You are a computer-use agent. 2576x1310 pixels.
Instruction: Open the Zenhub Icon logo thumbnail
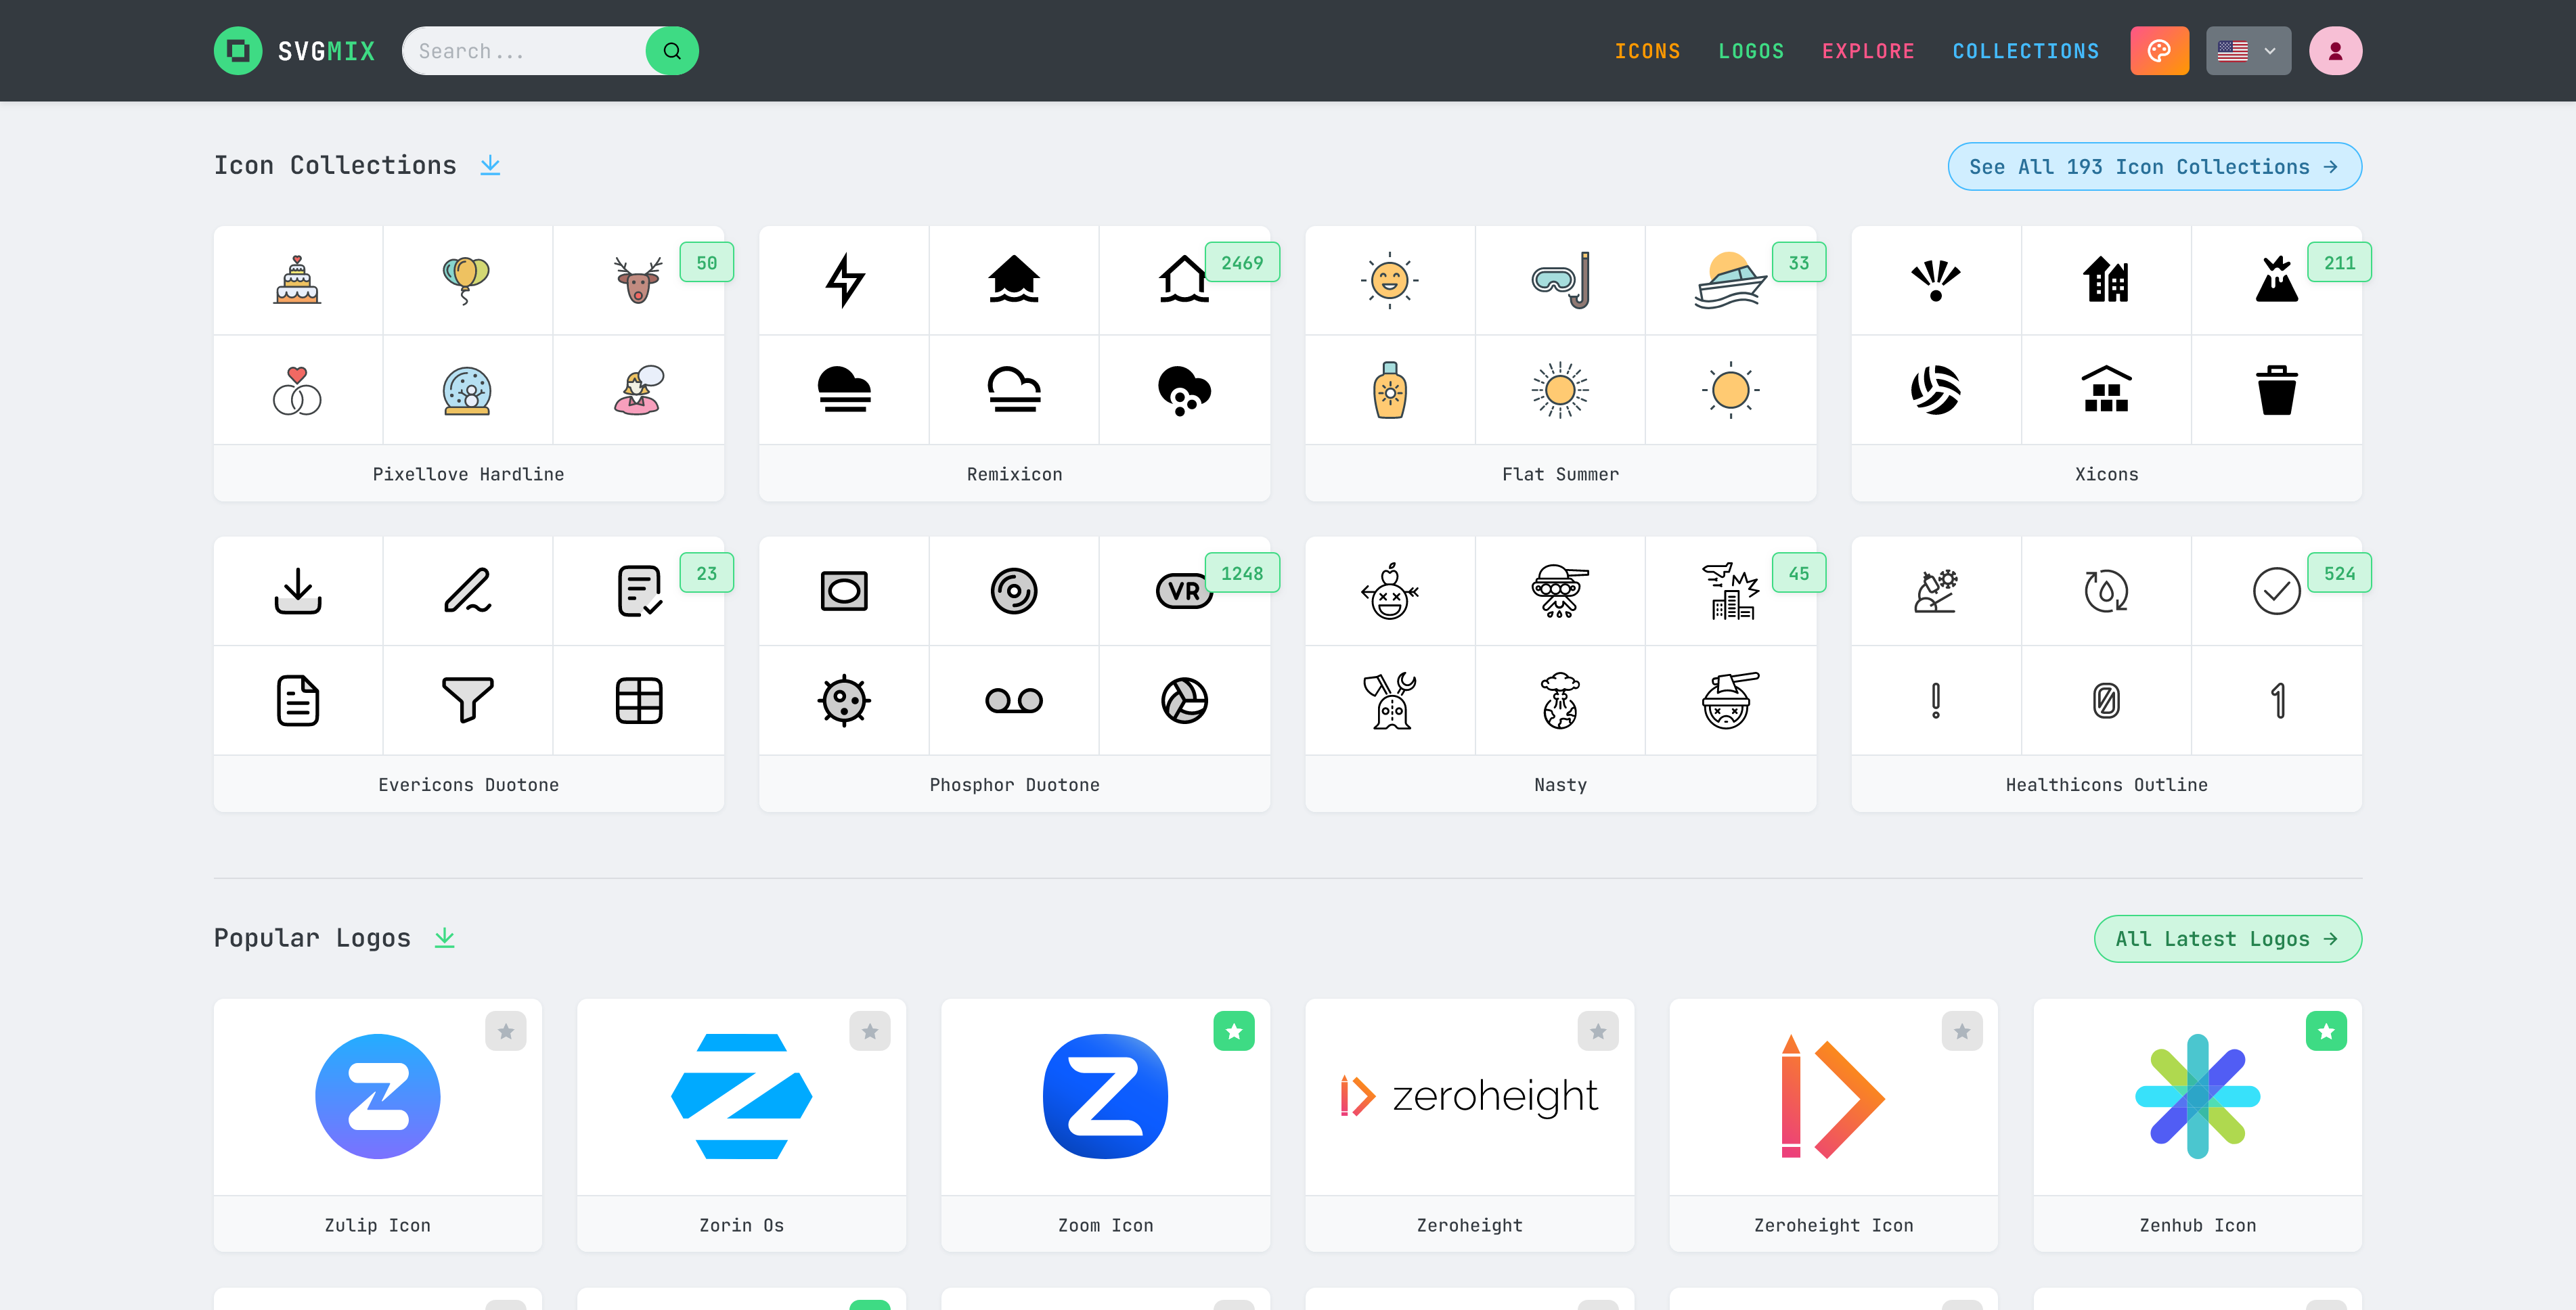click(x=2197, y=1097)
